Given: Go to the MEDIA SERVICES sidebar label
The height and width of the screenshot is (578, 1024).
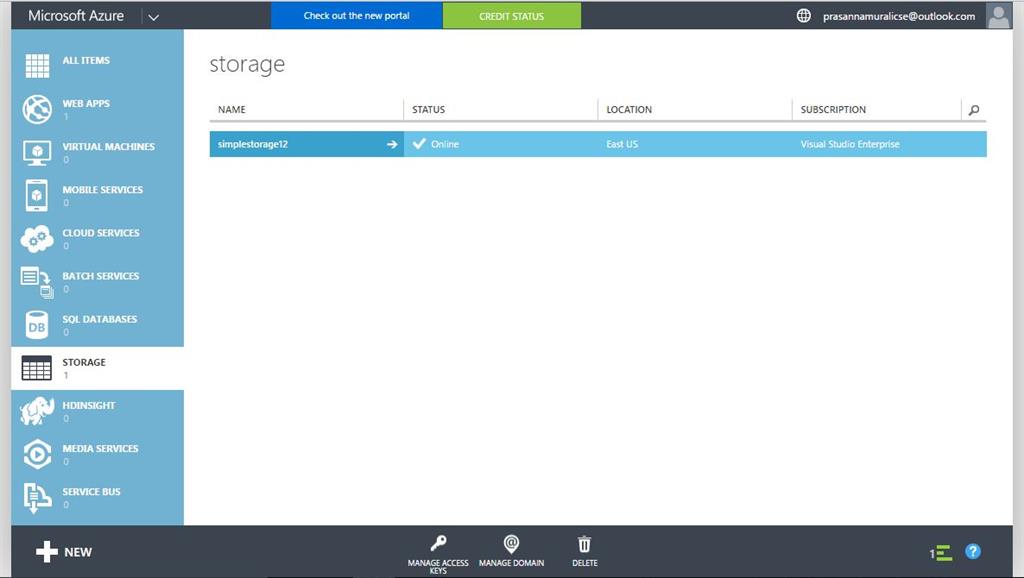Looking at the screenshot, I should (101, 448).
